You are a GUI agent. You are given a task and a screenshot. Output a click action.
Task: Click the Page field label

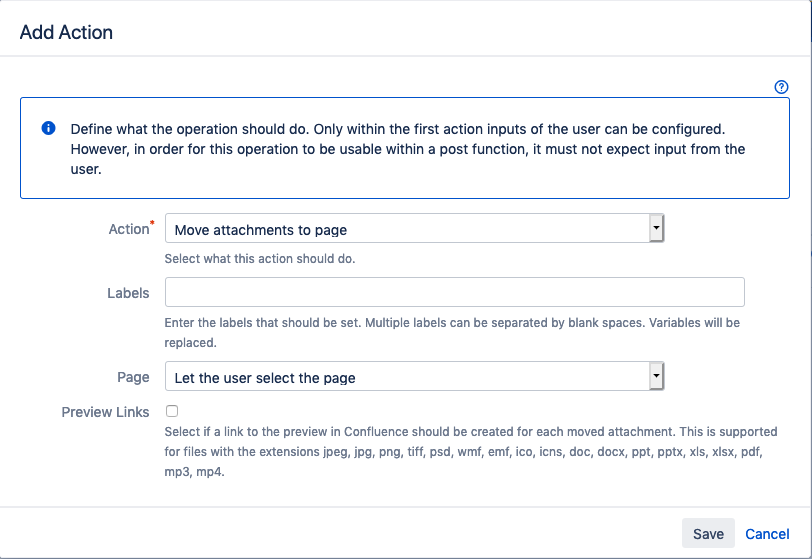(133, 377)
